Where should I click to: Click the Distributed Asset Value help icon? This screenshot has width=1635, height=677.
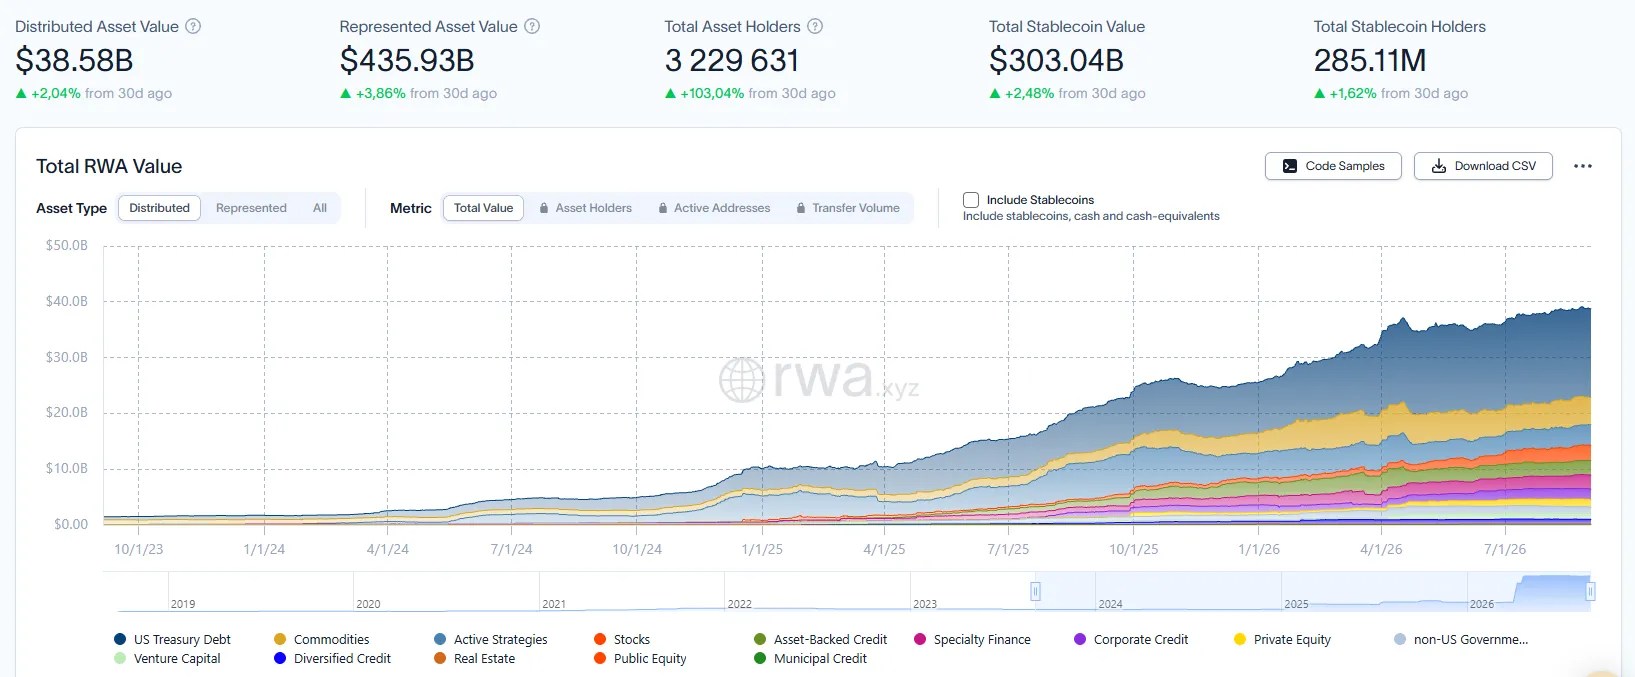(193, 27)
